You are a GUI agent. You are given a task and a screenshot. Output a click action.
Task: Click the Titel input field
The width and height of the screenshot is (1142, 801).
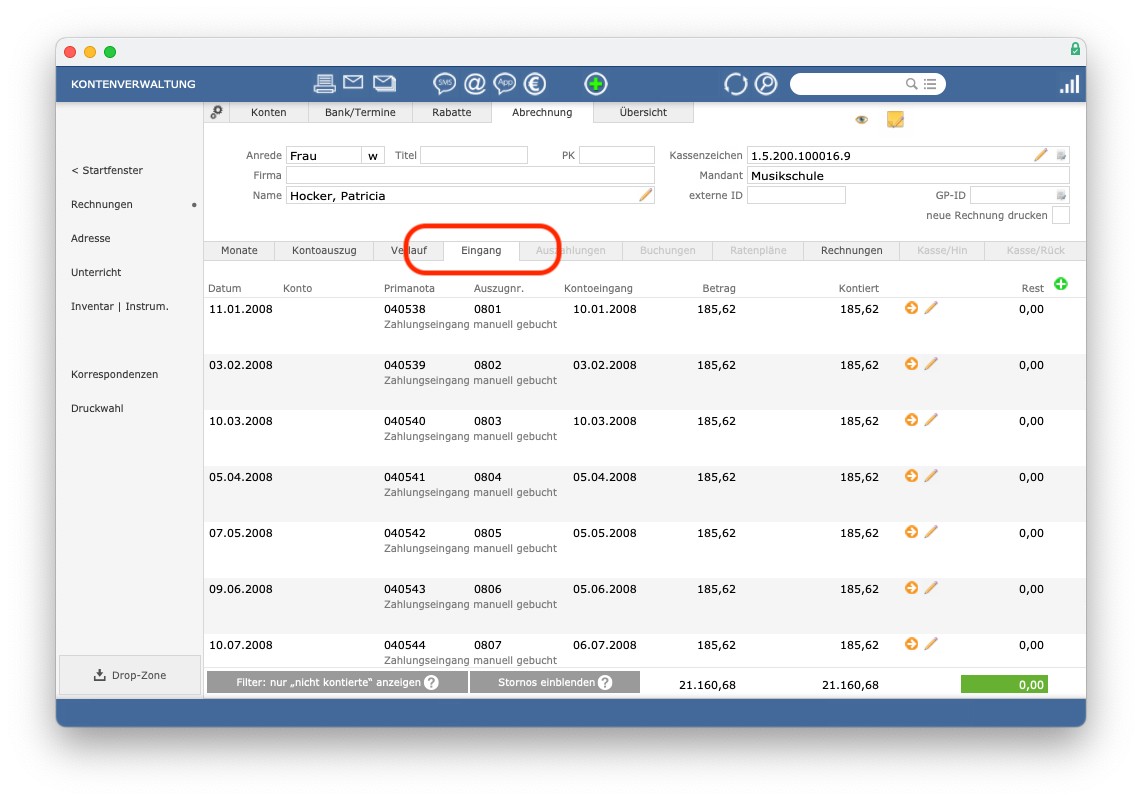(474, 155)
